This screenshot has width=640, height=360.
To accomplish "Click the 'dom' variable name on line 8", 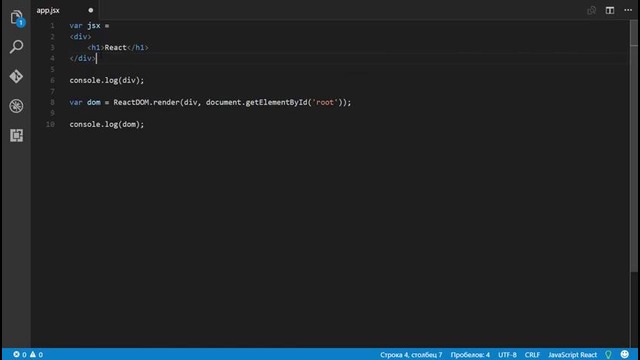I will point(93,102).
